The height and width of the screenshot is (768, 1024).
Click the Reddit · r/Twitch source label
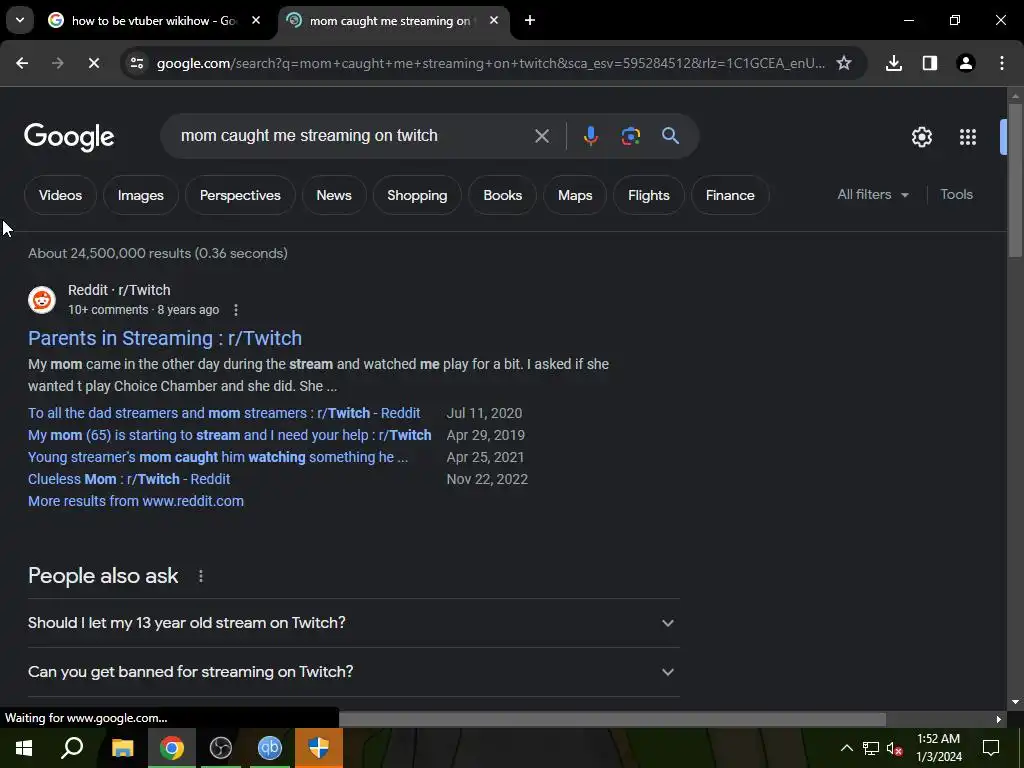coord(119,290)
